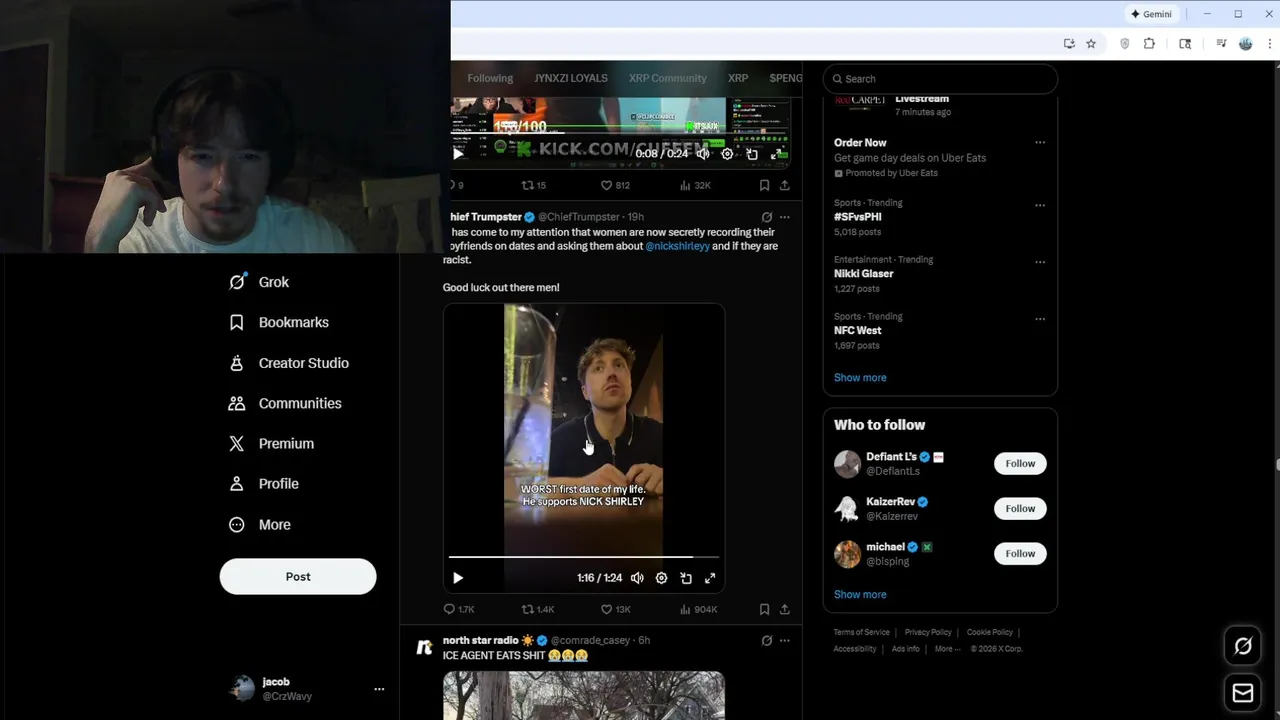Like the post with 13K likes

[x=615, y=609]
